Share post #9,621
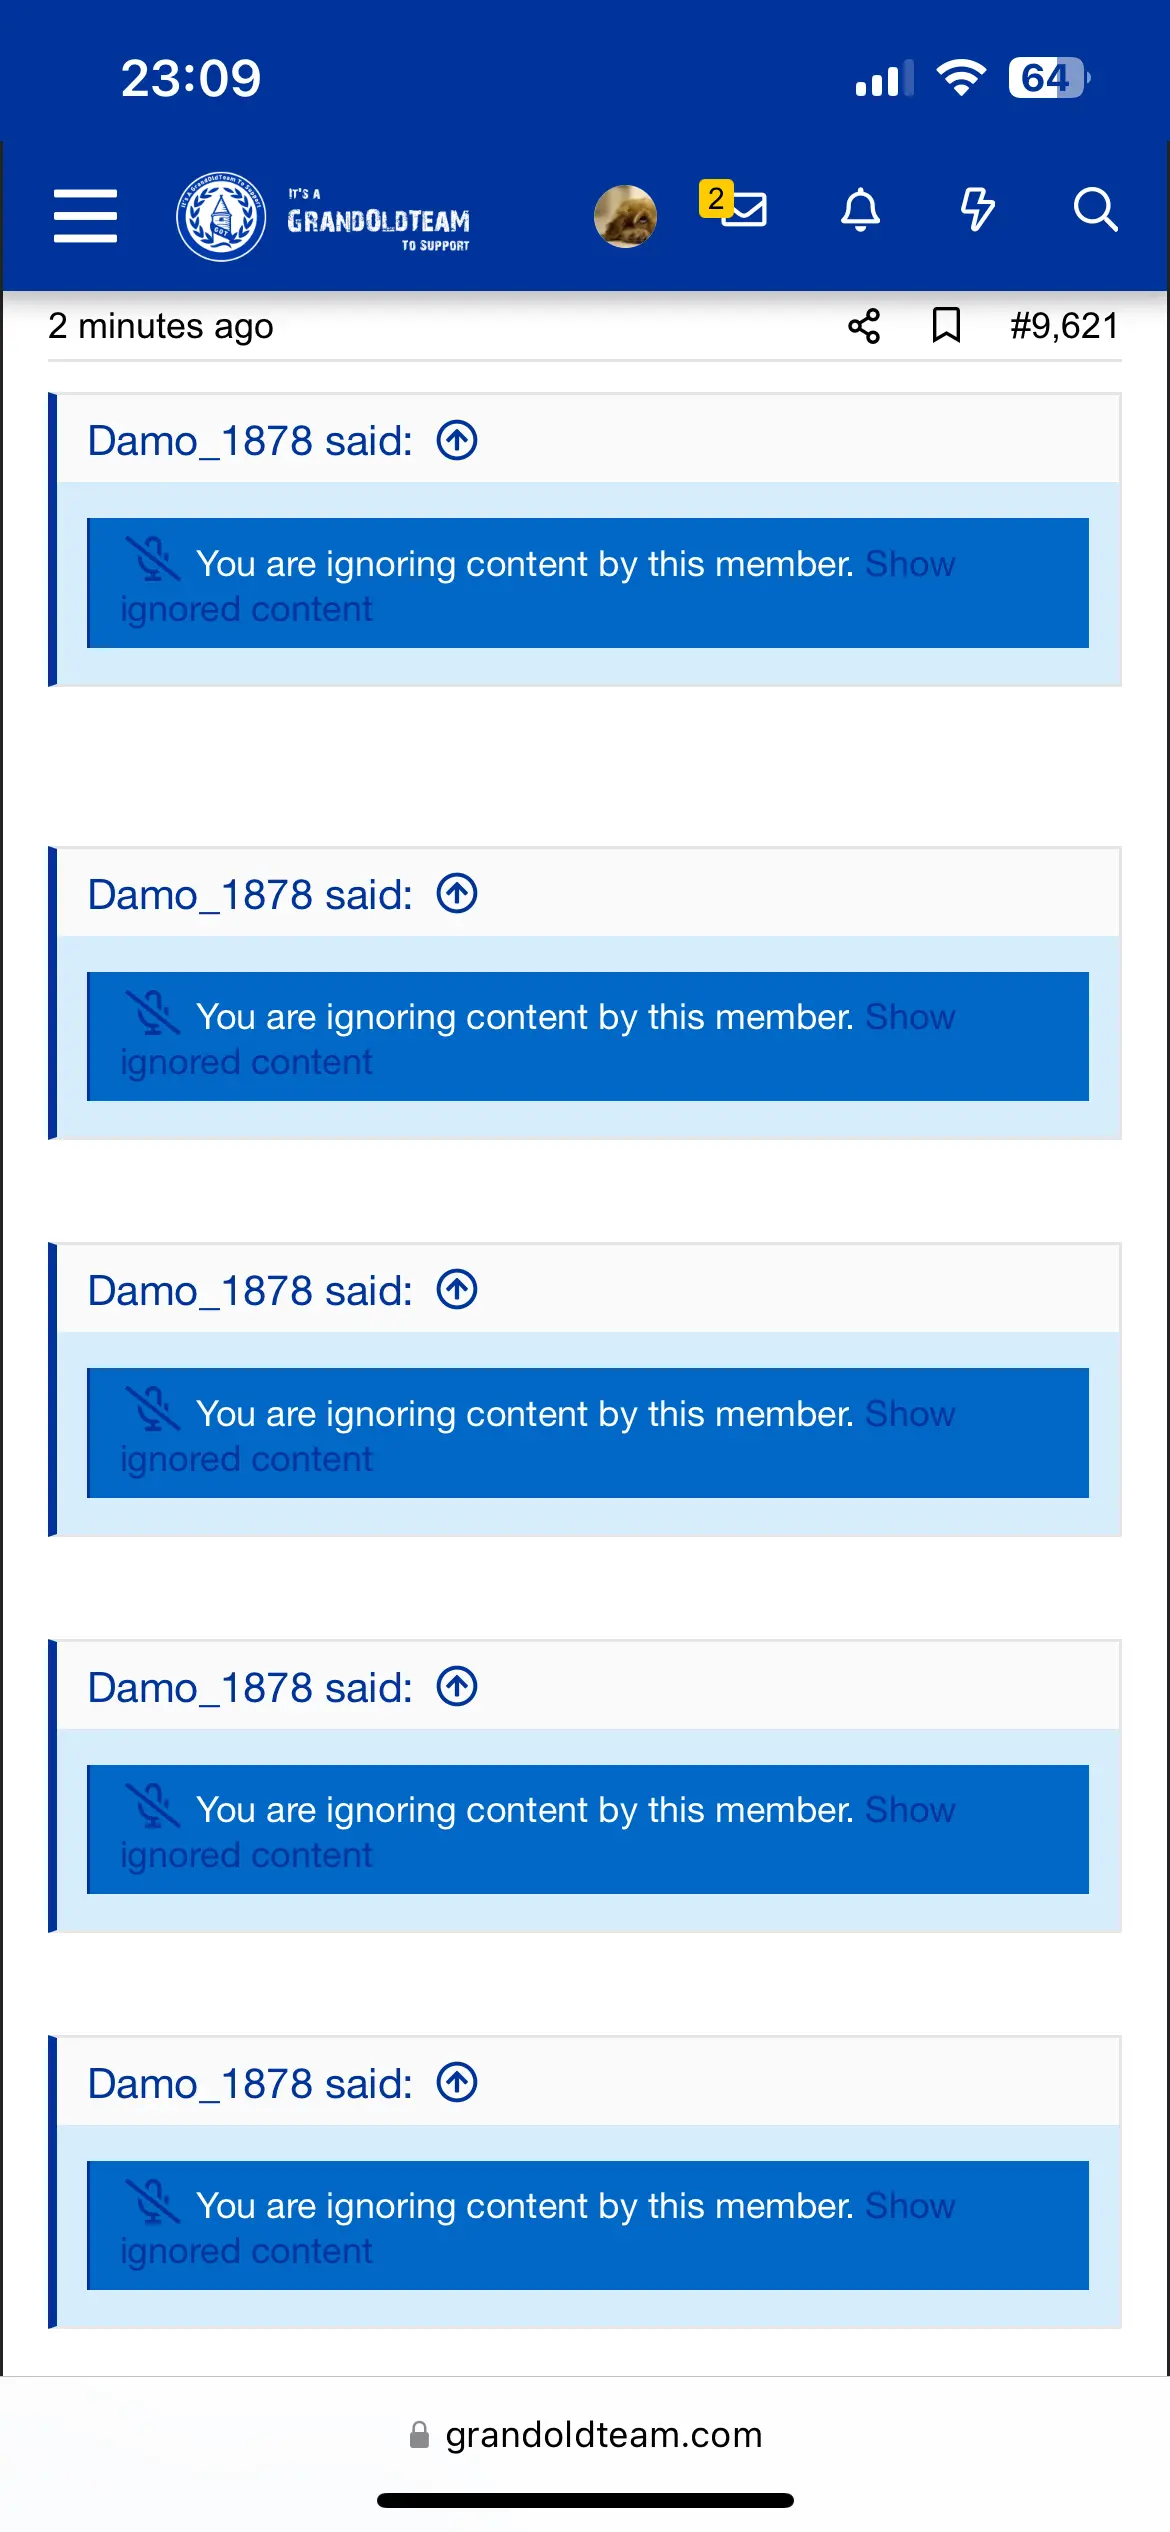The image size is (1170, 2532). (864, 326)
